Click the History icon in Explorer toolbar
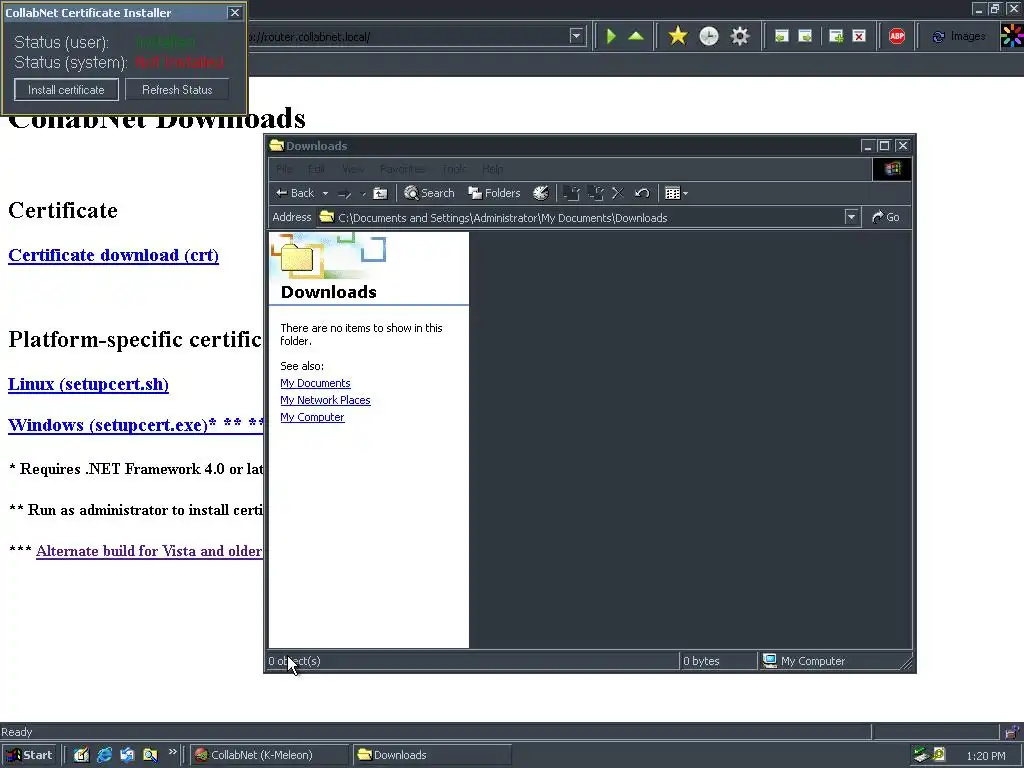The height and width of the screenshot is (768, 1024). pos(541,193)
